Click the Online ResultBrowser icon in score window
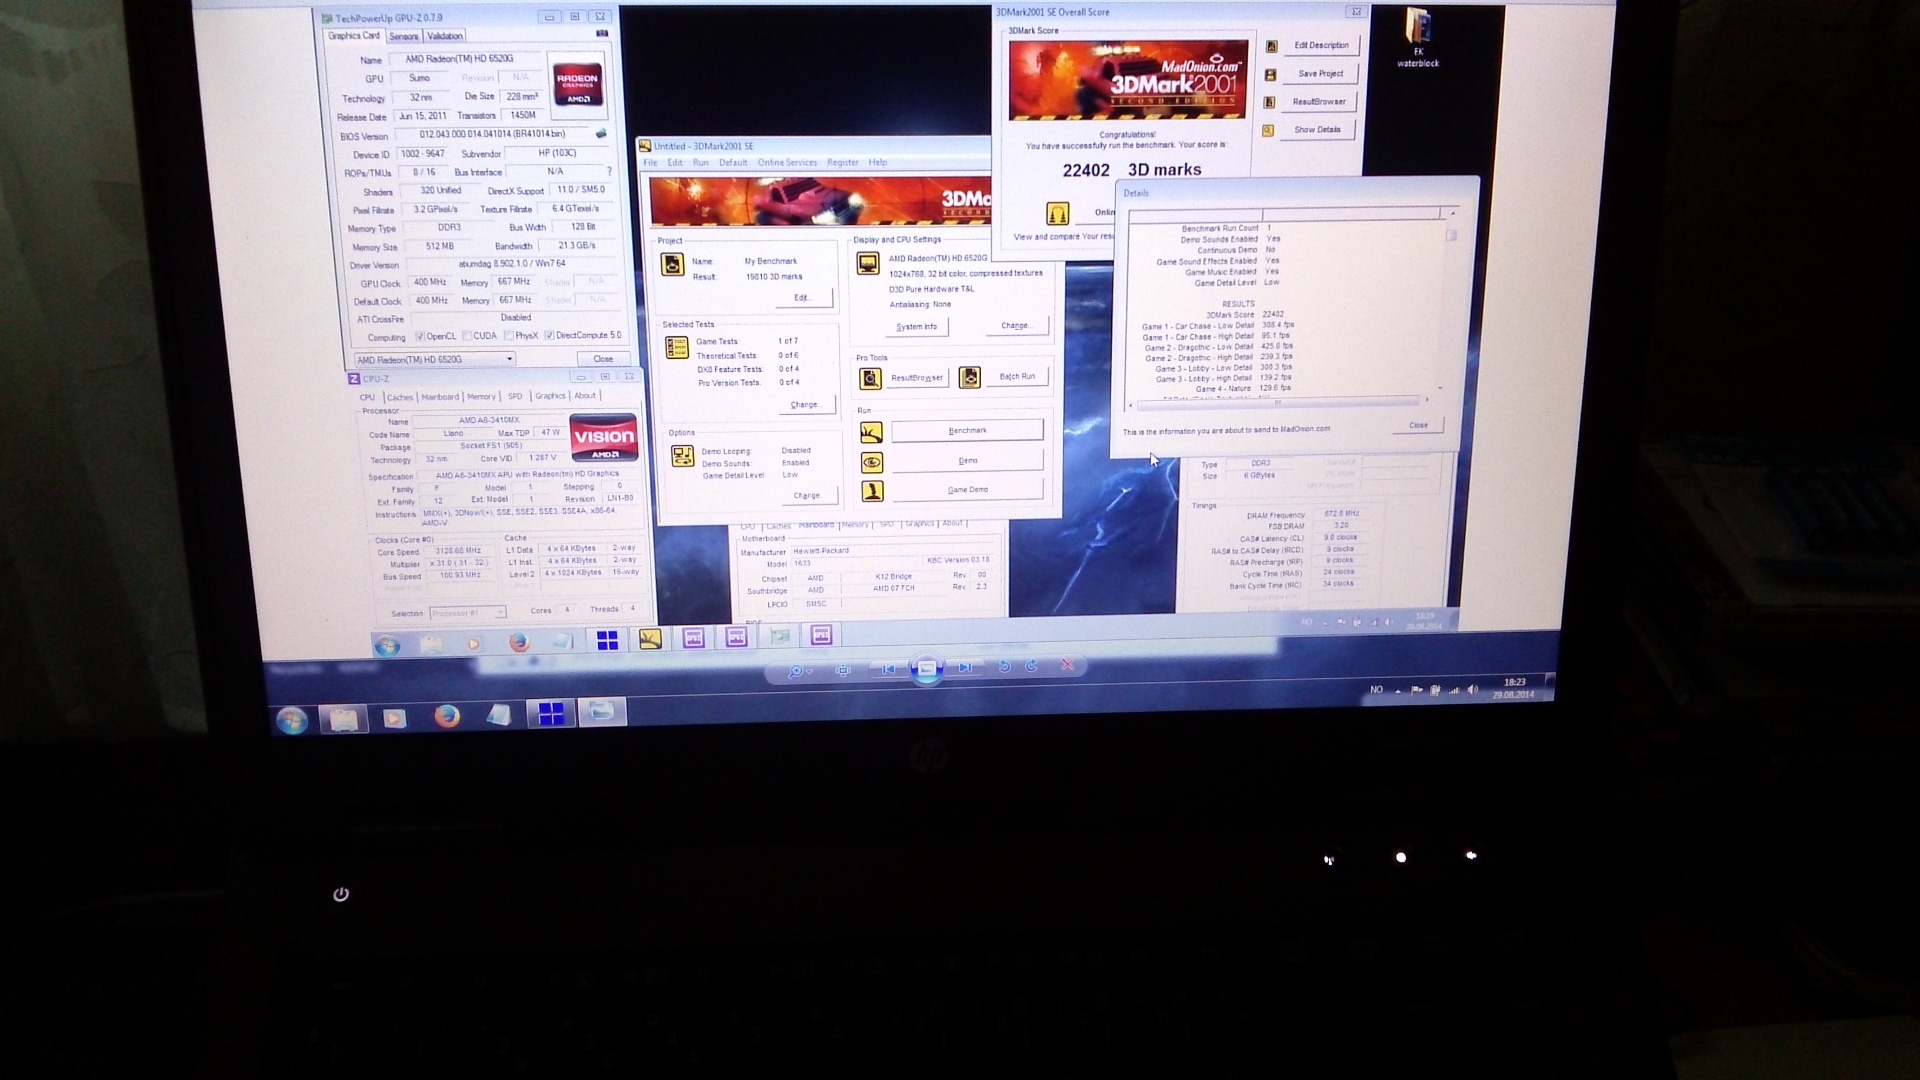1920x1080 pixels. [1057, 213]
